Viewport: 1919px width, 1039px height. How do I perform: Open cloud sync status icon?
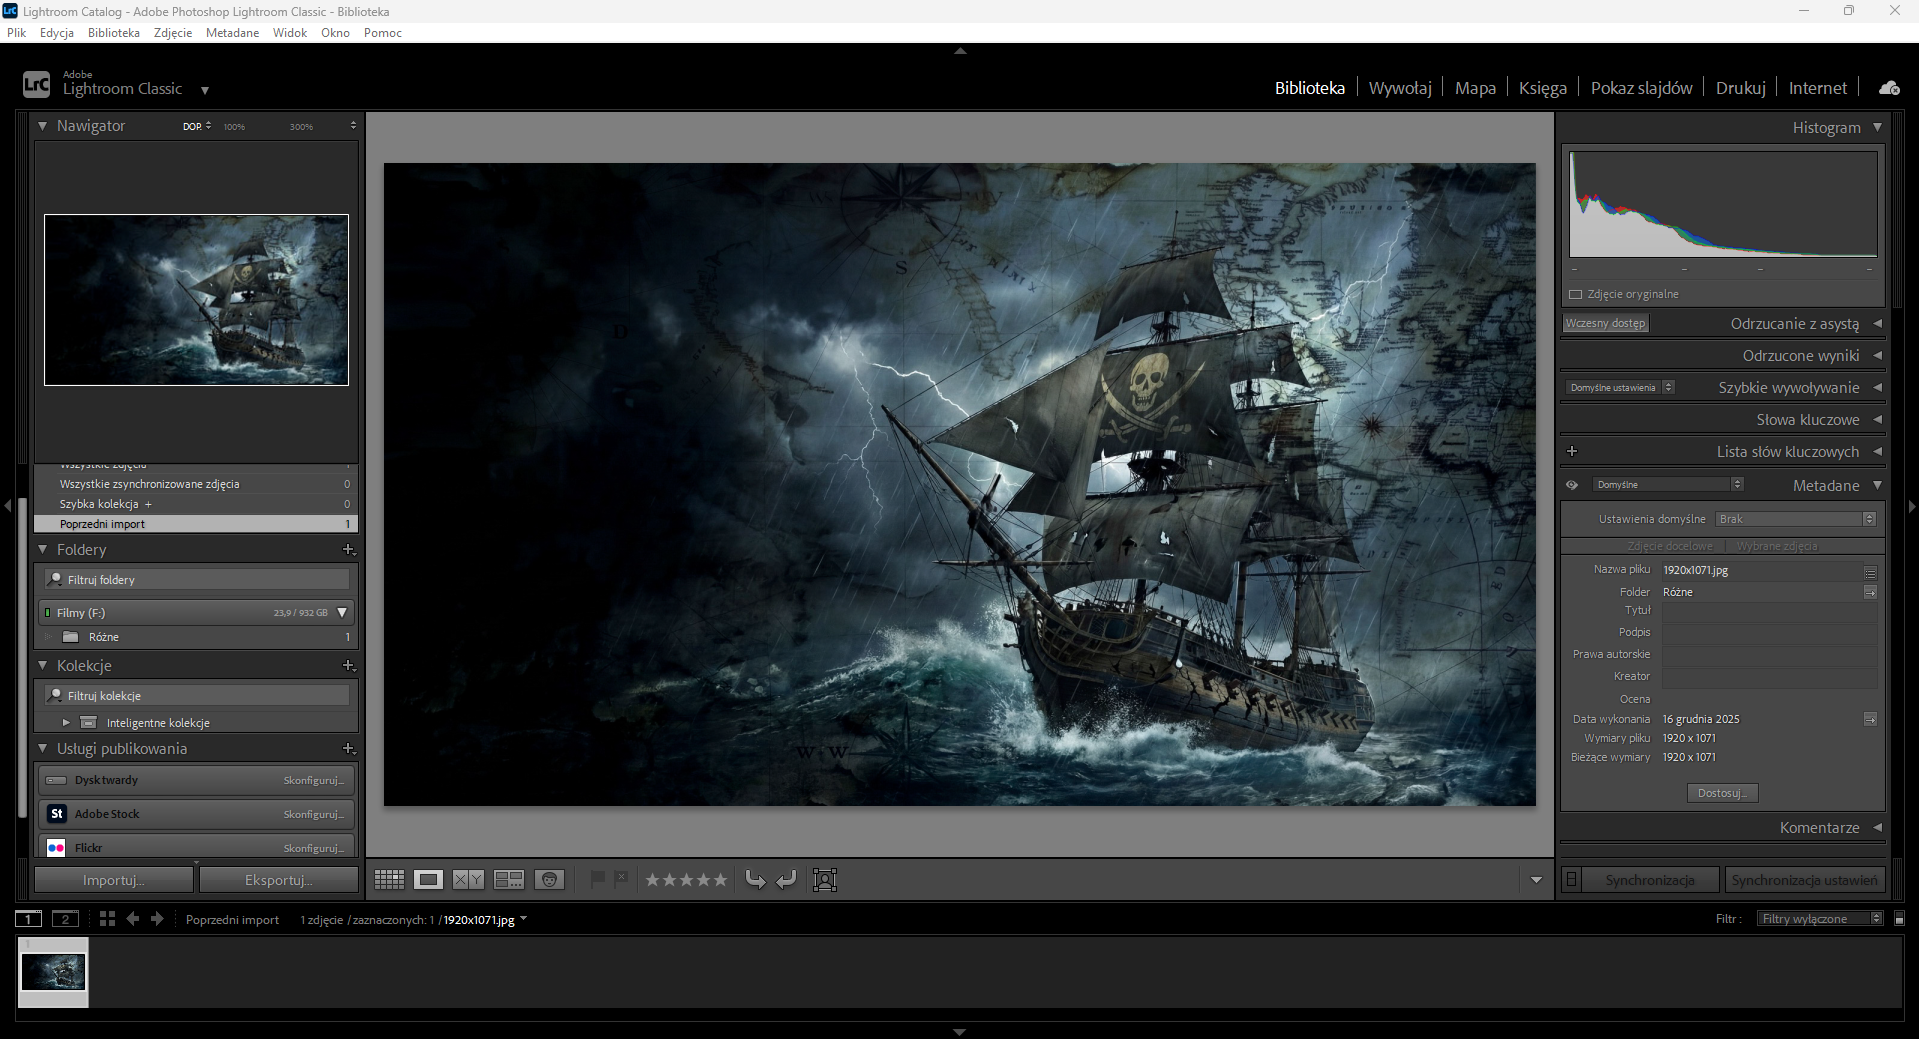point(1889,88)
